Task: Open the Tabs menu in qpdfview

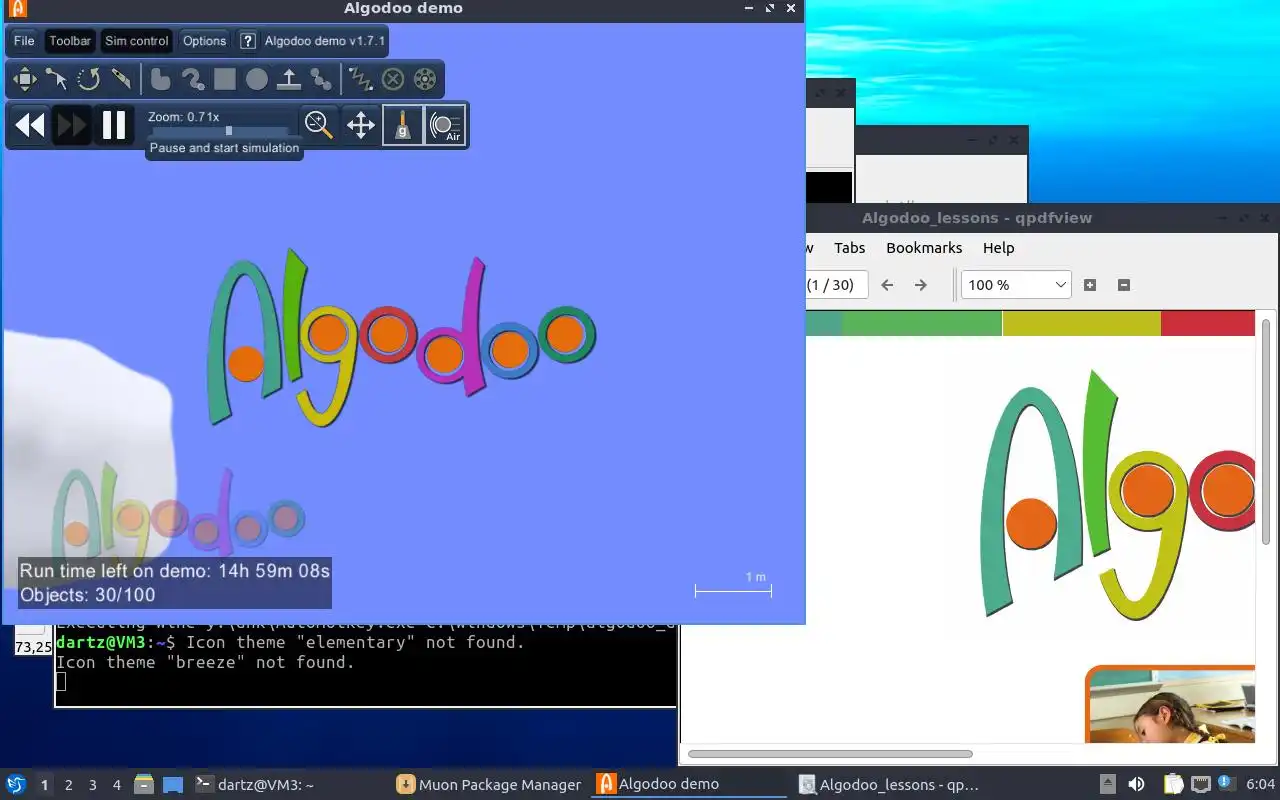Action: (x=849, y=248)
